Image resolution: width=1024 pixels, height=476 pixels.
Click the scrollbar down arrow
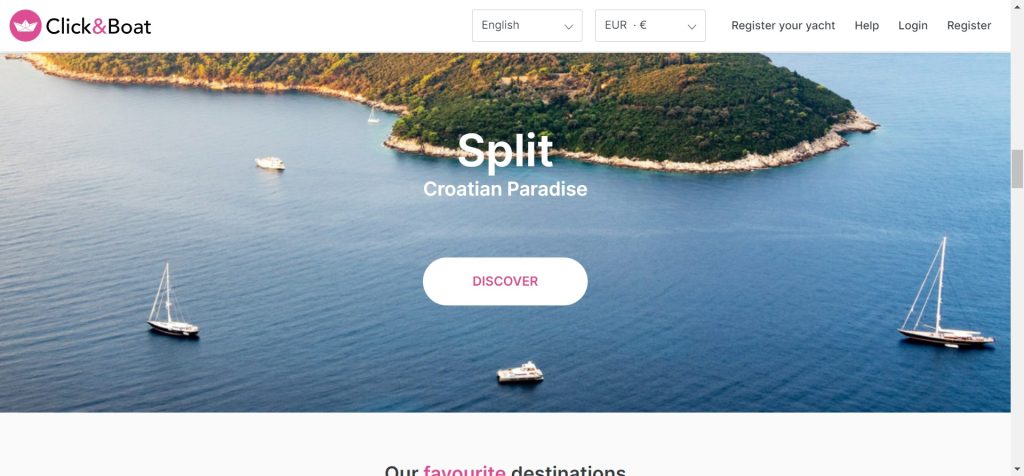tap(1017, 469)
